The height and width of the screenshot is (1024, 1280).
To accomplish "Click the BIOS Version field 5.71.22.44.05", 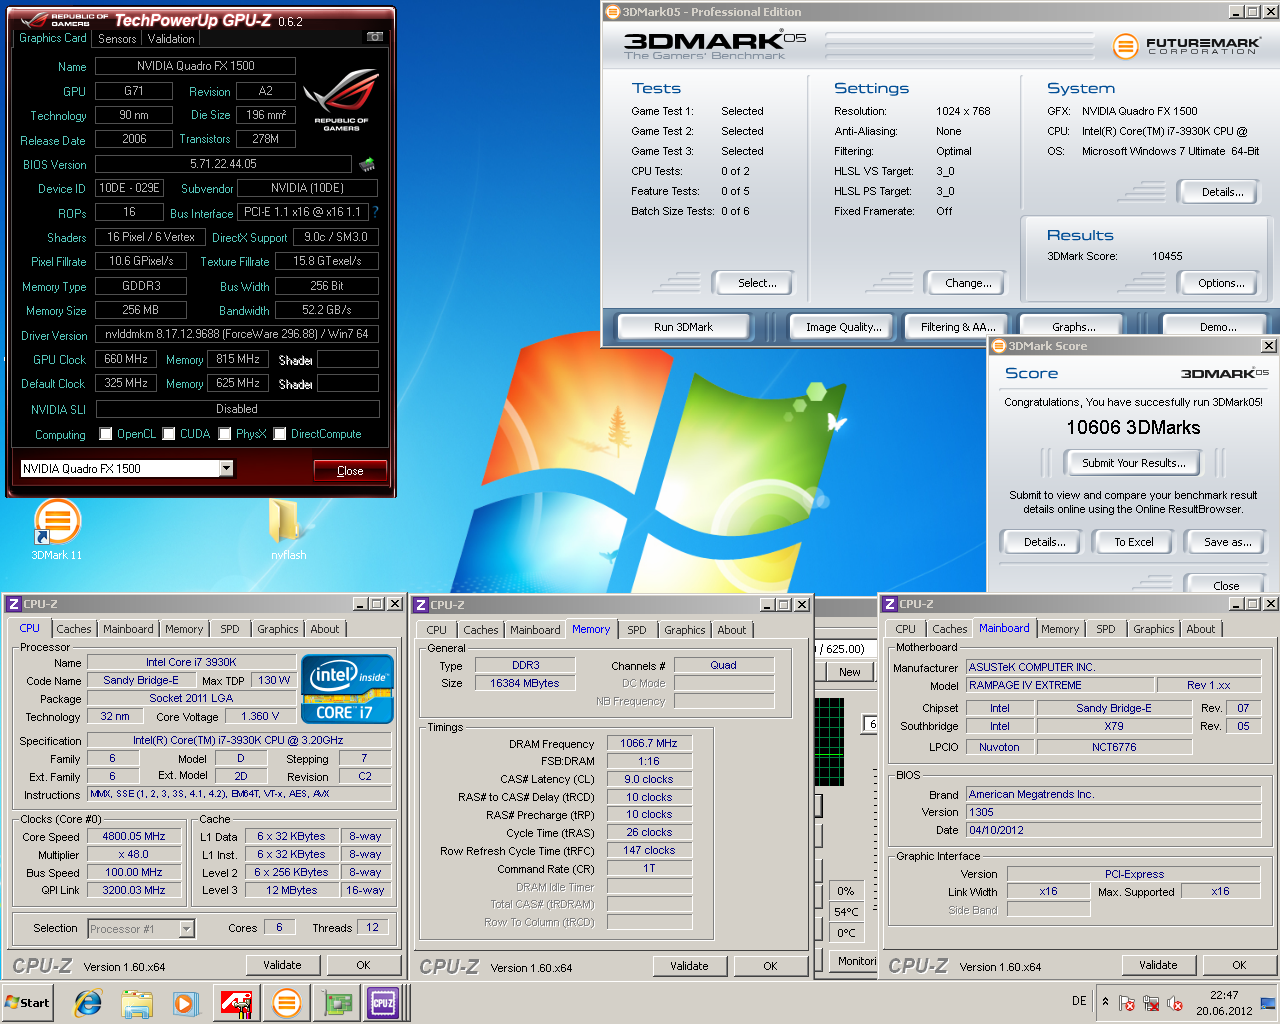I will 223,164.
